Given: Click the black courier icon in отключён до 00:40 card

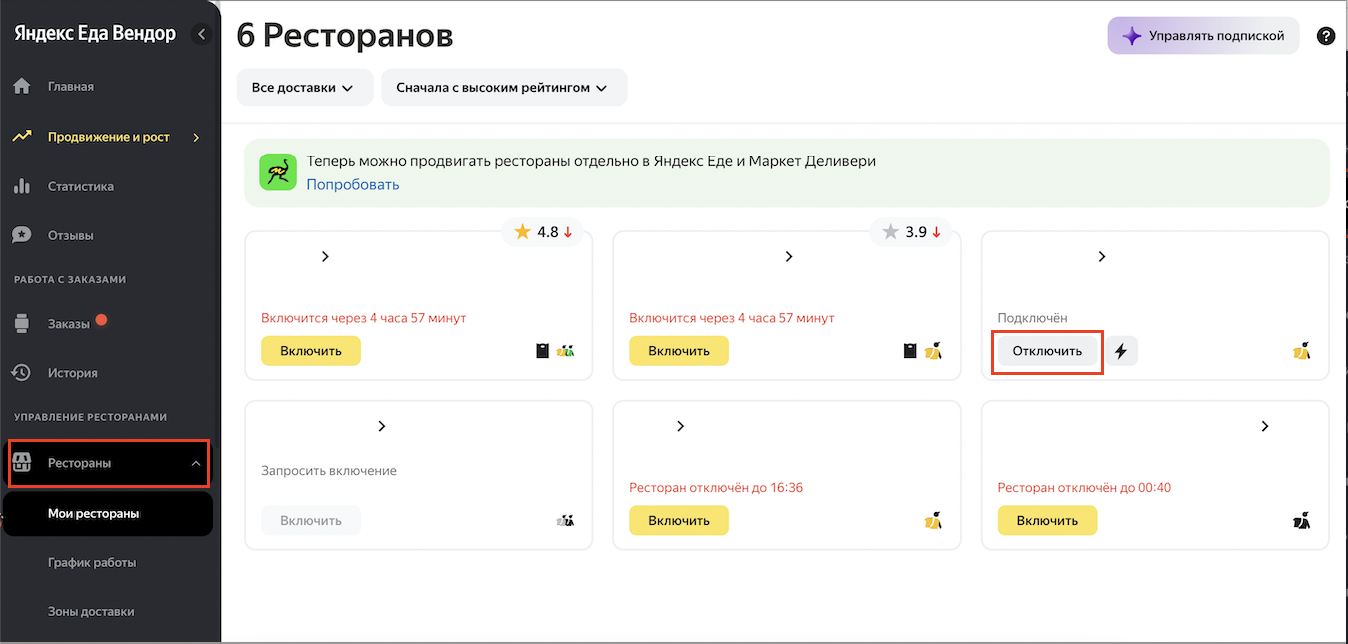Looking at the screenshot, I should tap(1302, 520).
